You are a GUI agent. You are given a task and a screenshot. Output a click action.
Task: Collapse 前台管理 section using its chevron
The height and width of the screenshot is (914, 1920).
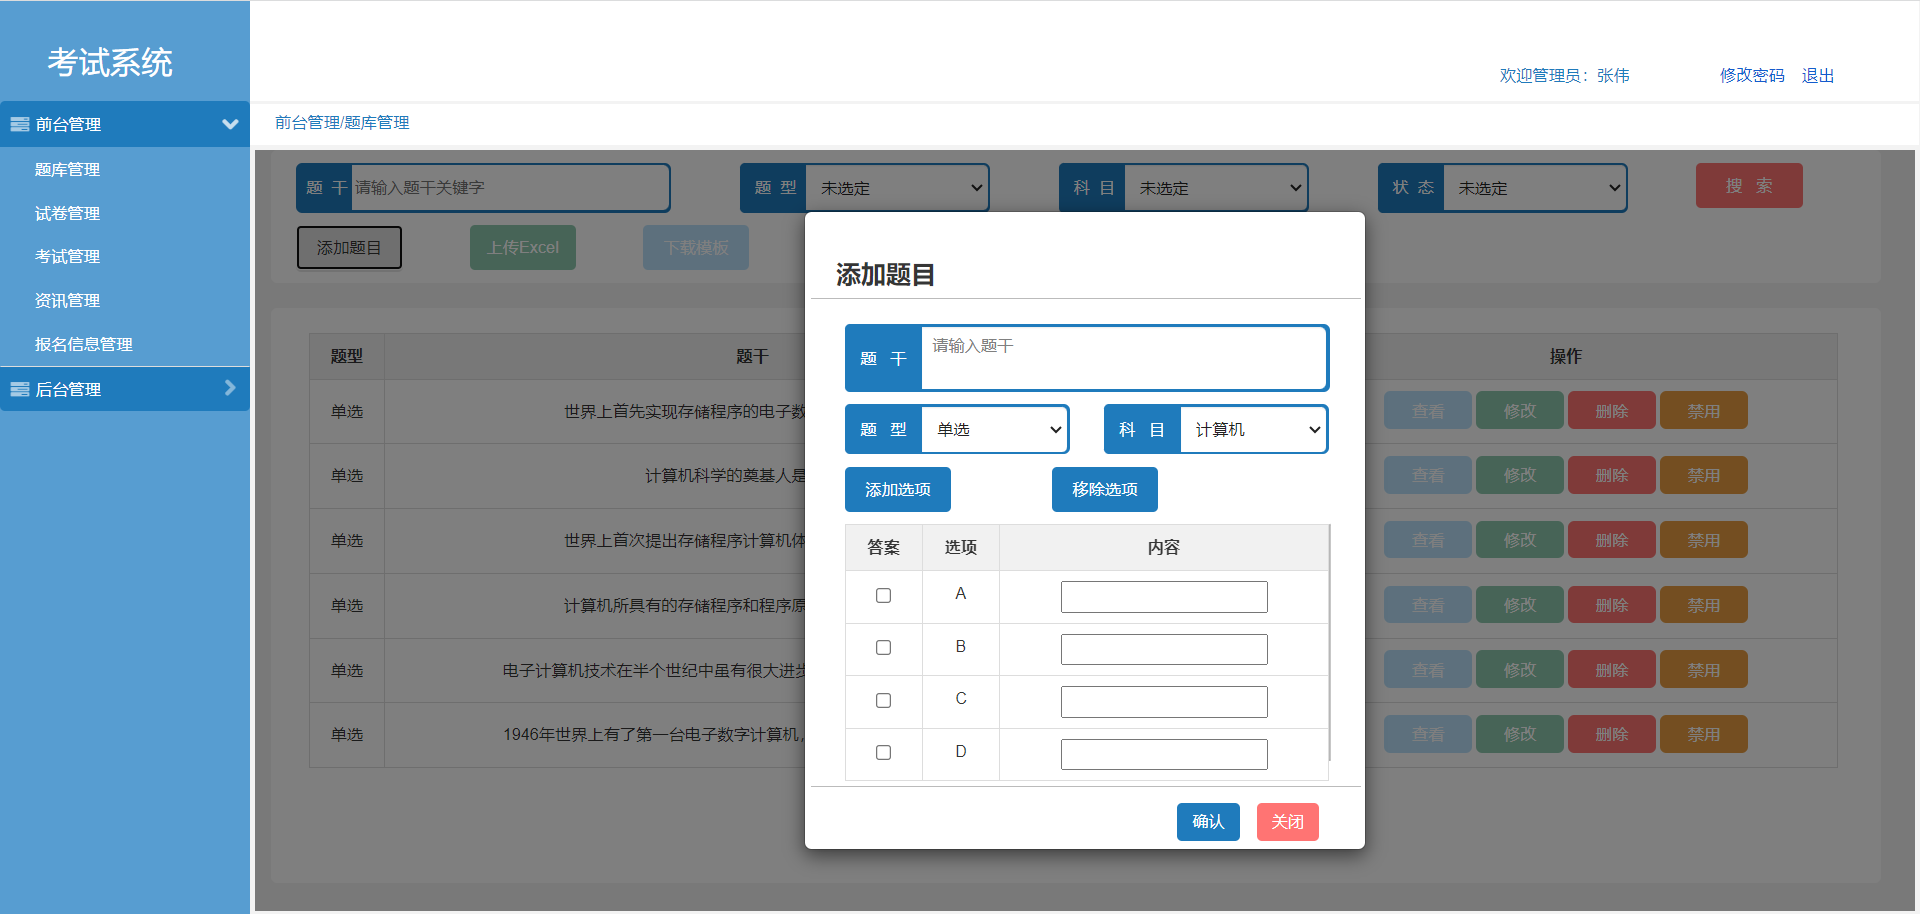[230, 124]
